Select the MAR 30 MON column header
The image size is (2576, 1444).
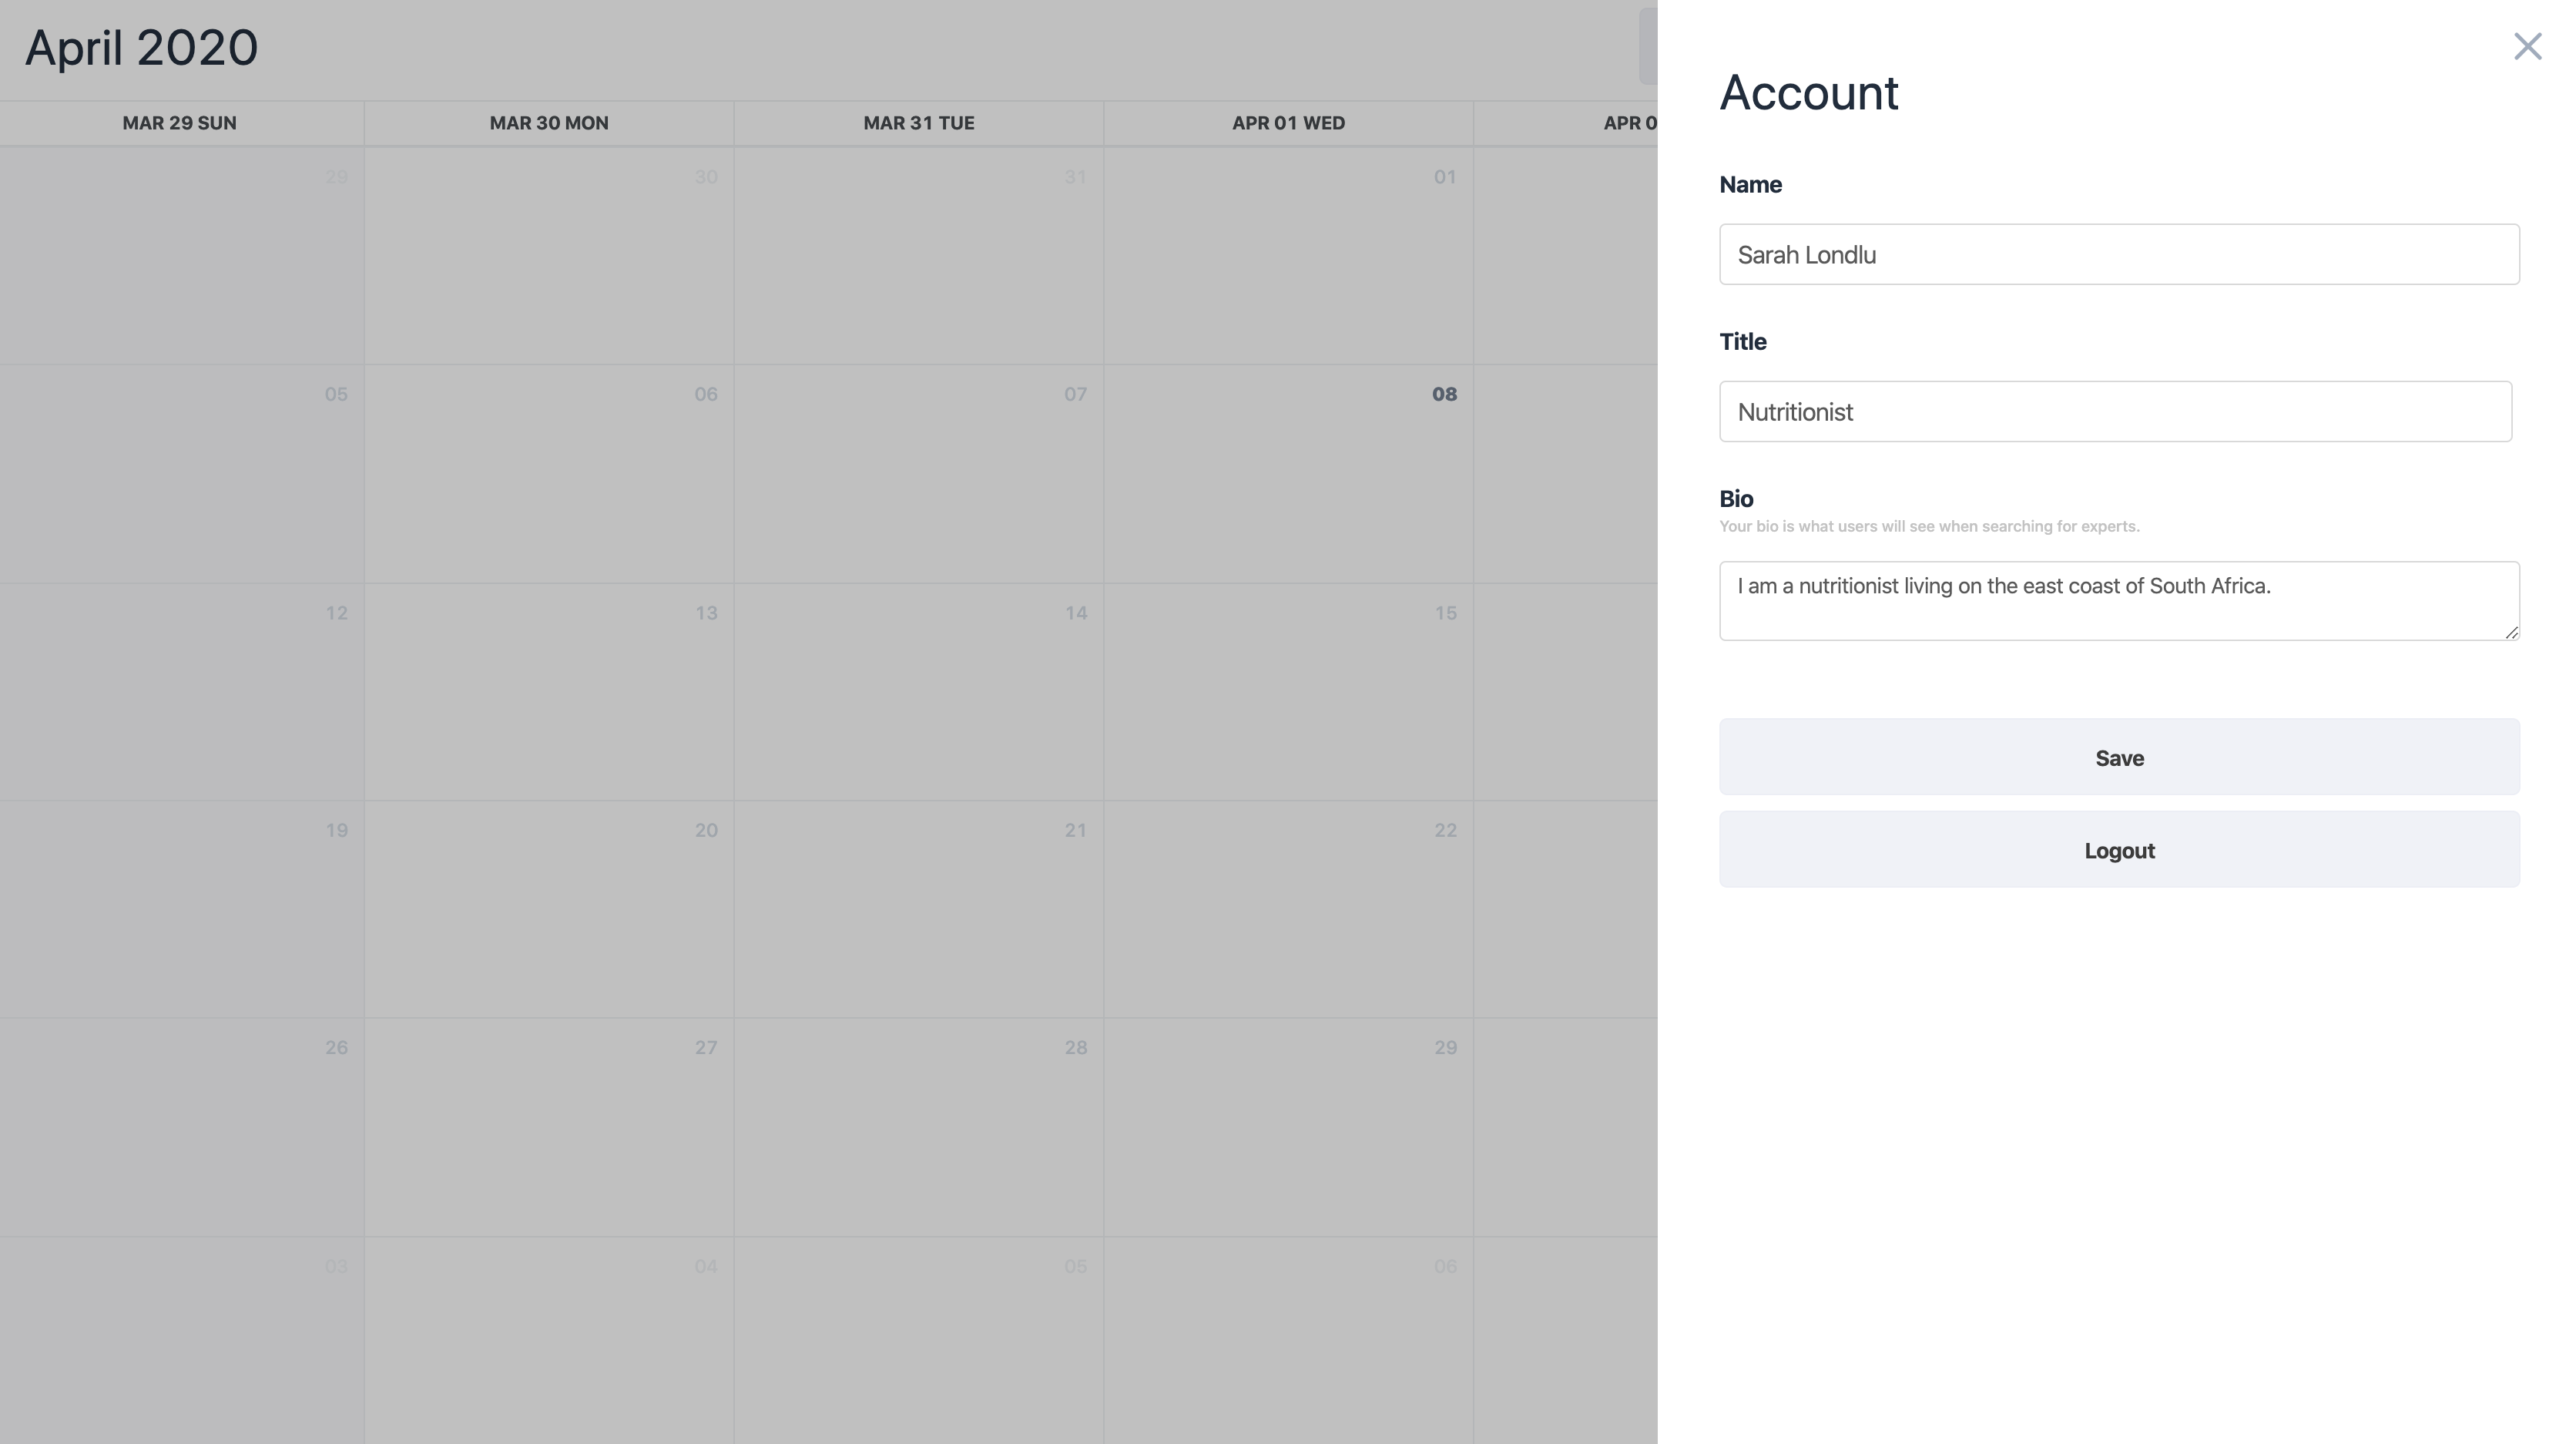coord(549,123)
